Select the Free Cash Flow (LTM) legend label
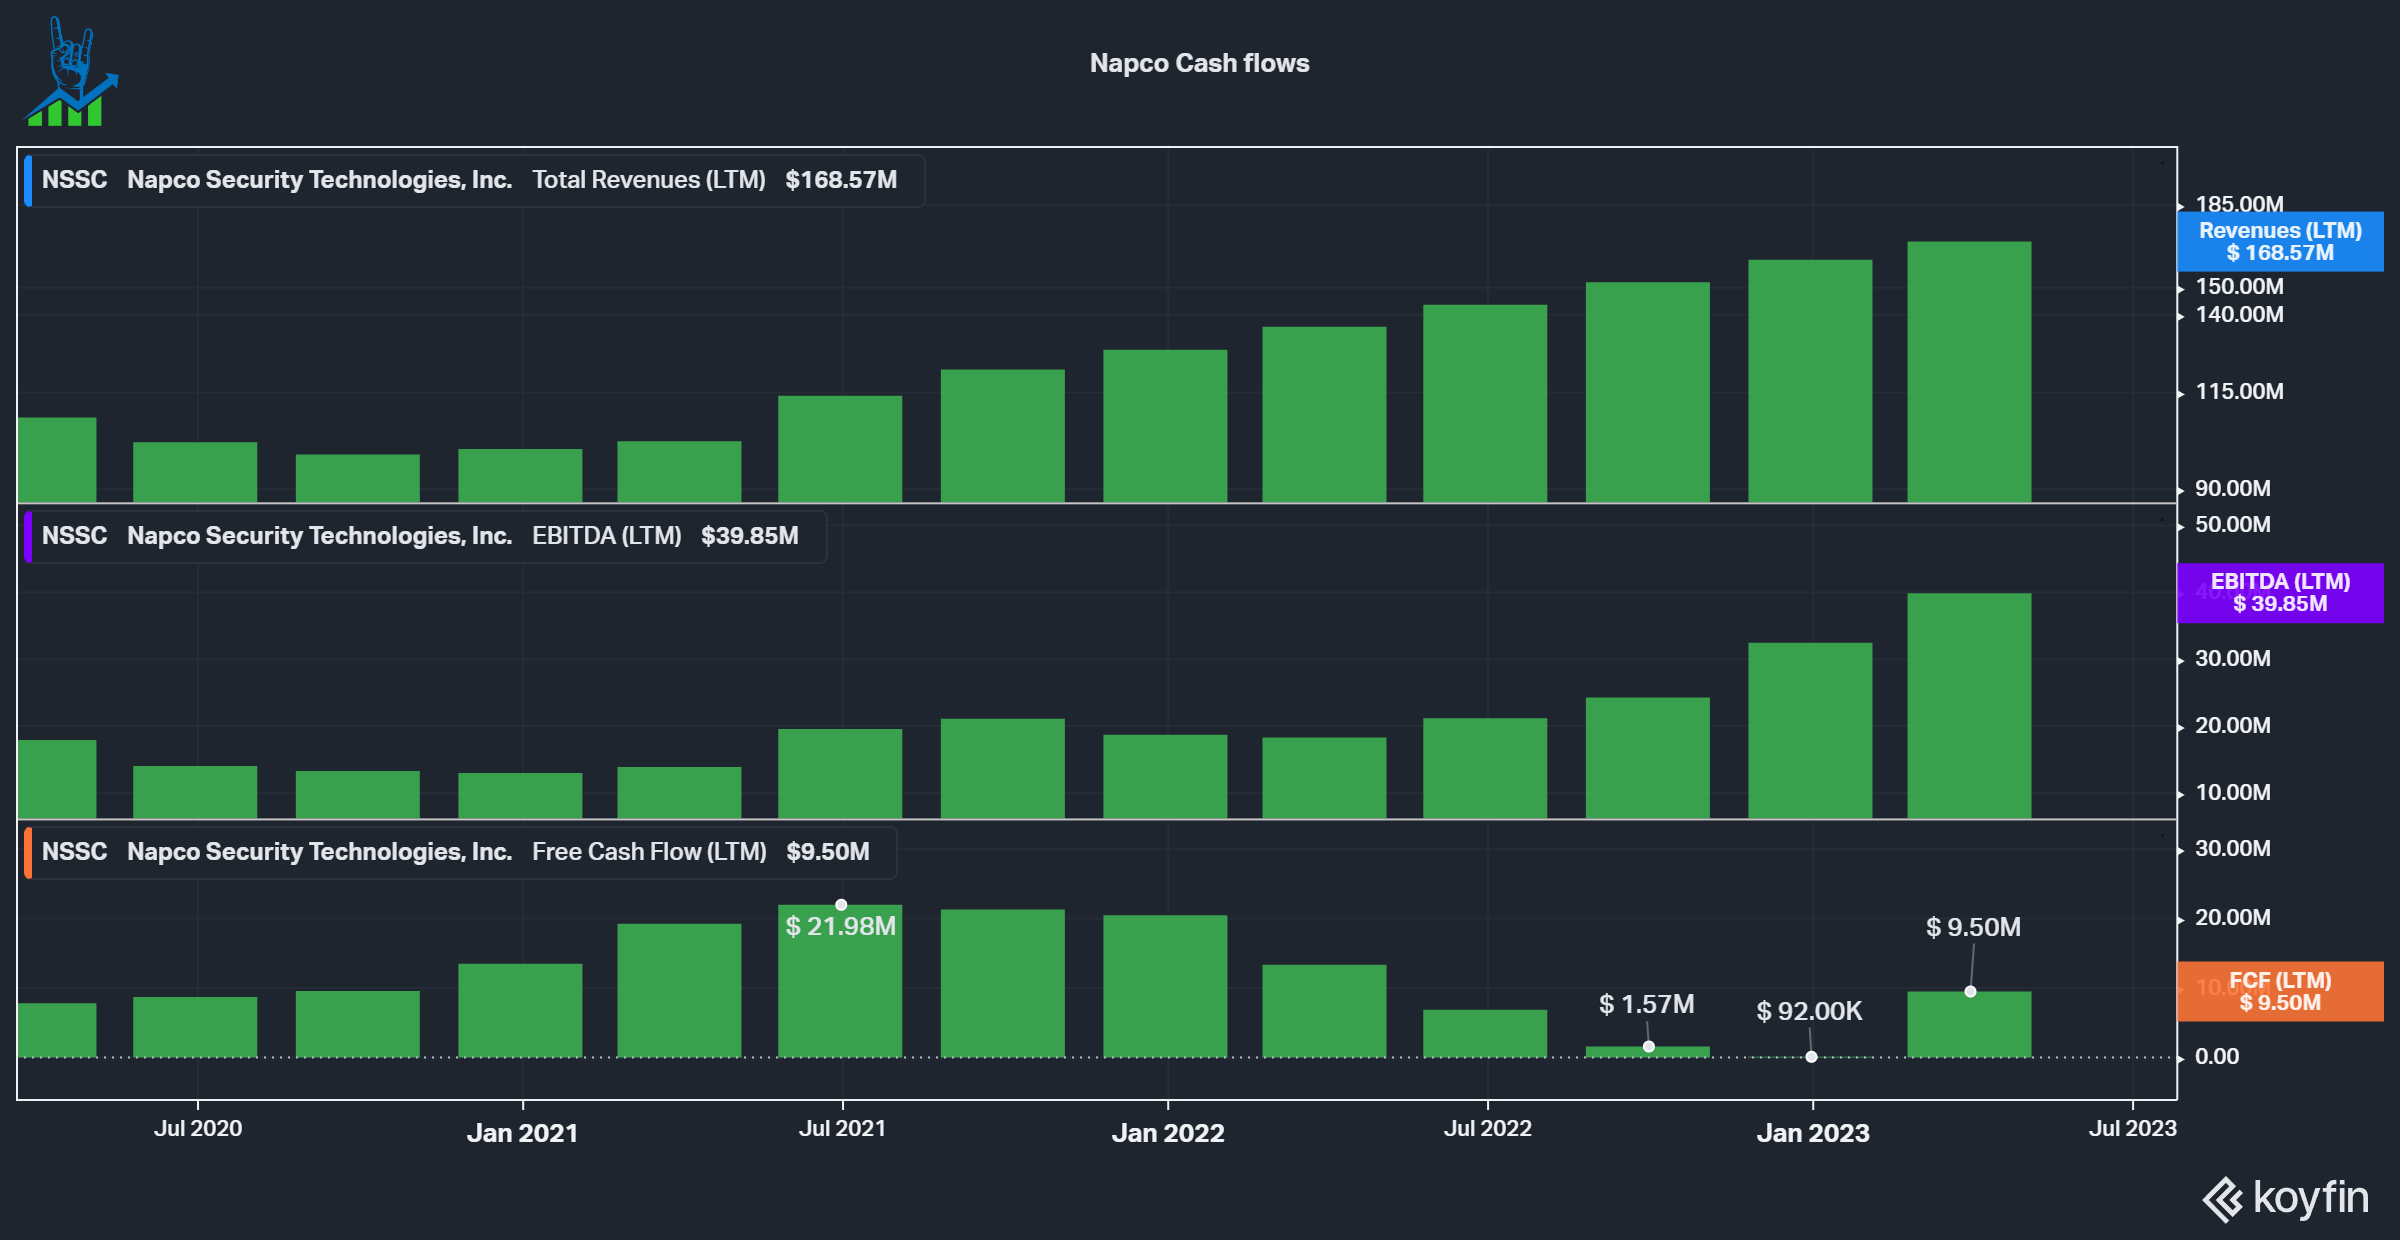The height and width of the screenshot is (1240, 2400). pos(649,852)
